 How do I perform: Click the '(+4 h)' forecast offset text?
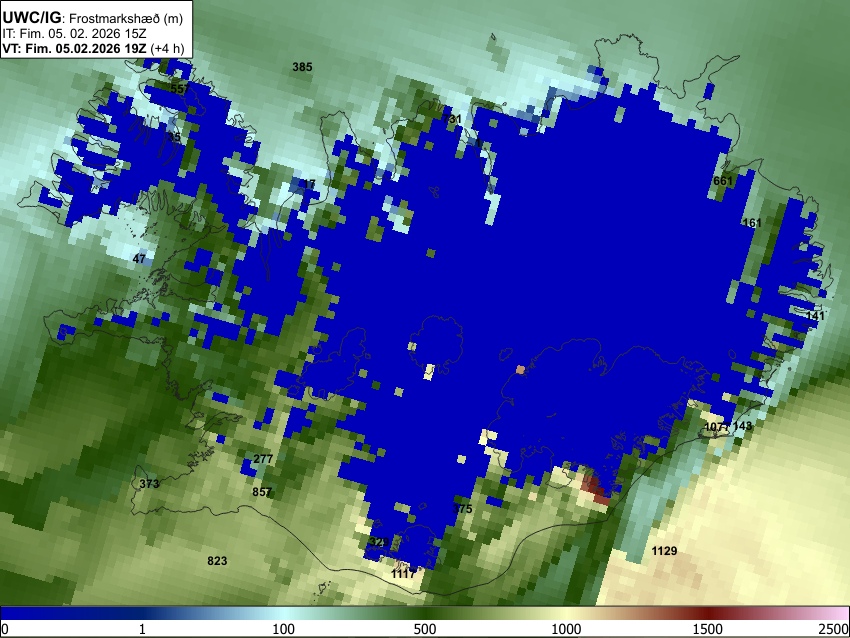(x=167, y=48)
